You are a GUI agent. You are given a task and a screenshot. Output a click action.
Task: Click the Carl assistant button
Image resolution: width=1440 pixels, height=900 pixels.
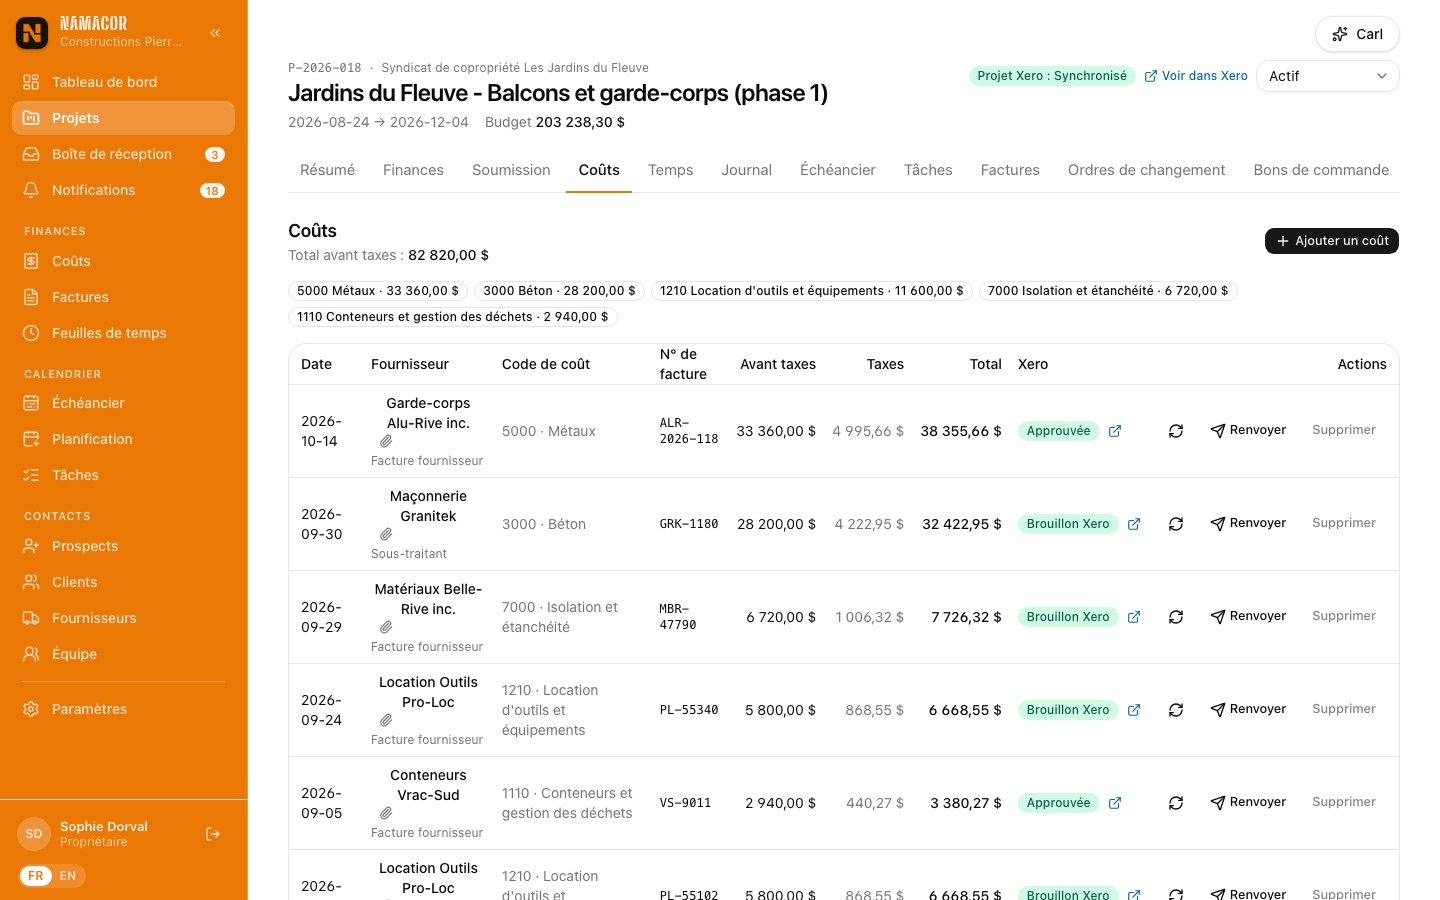point(1357,34)
